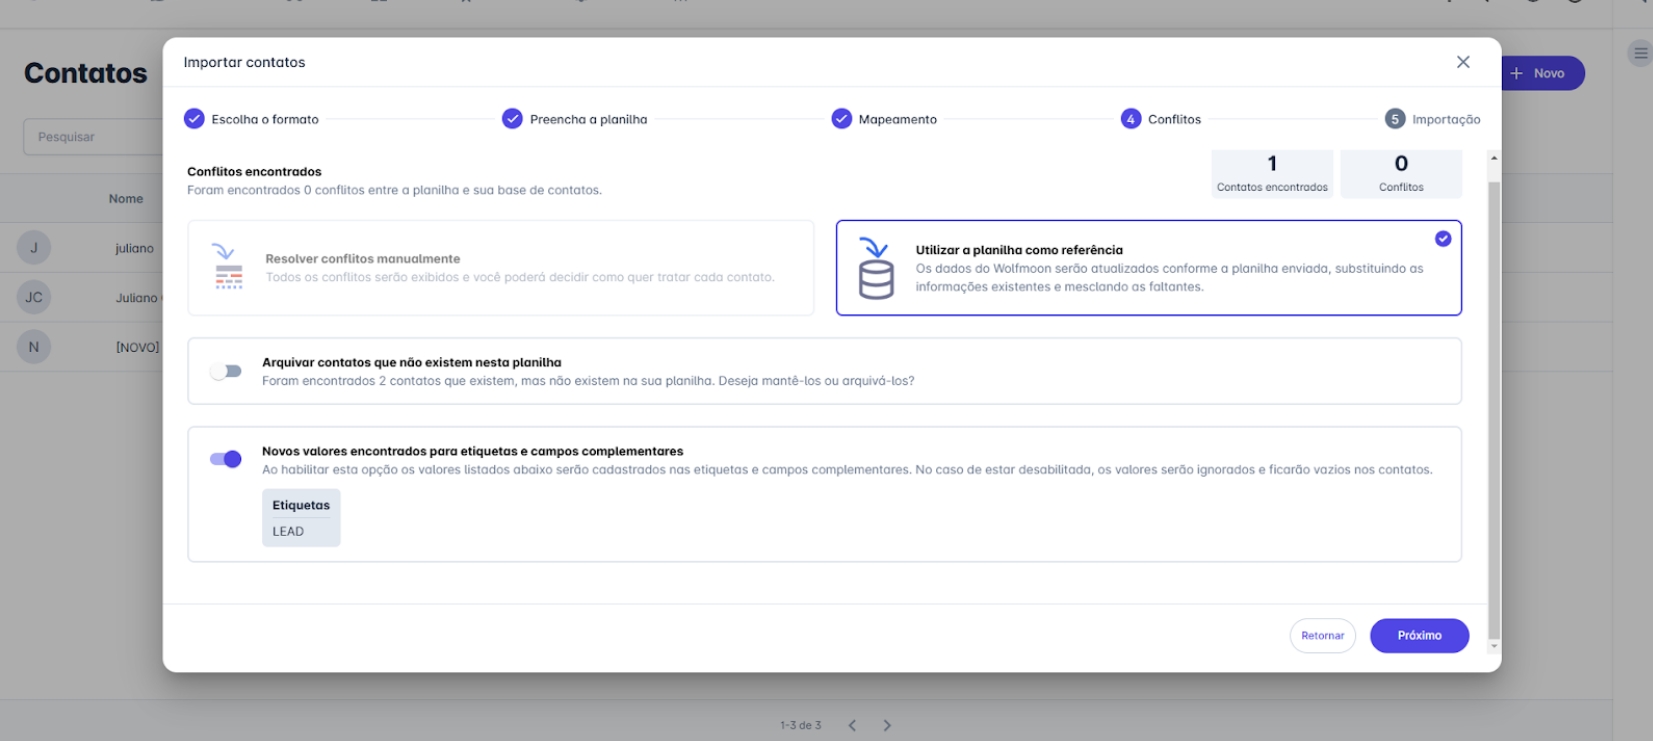Click the Retornar button

pos(1322,636)
